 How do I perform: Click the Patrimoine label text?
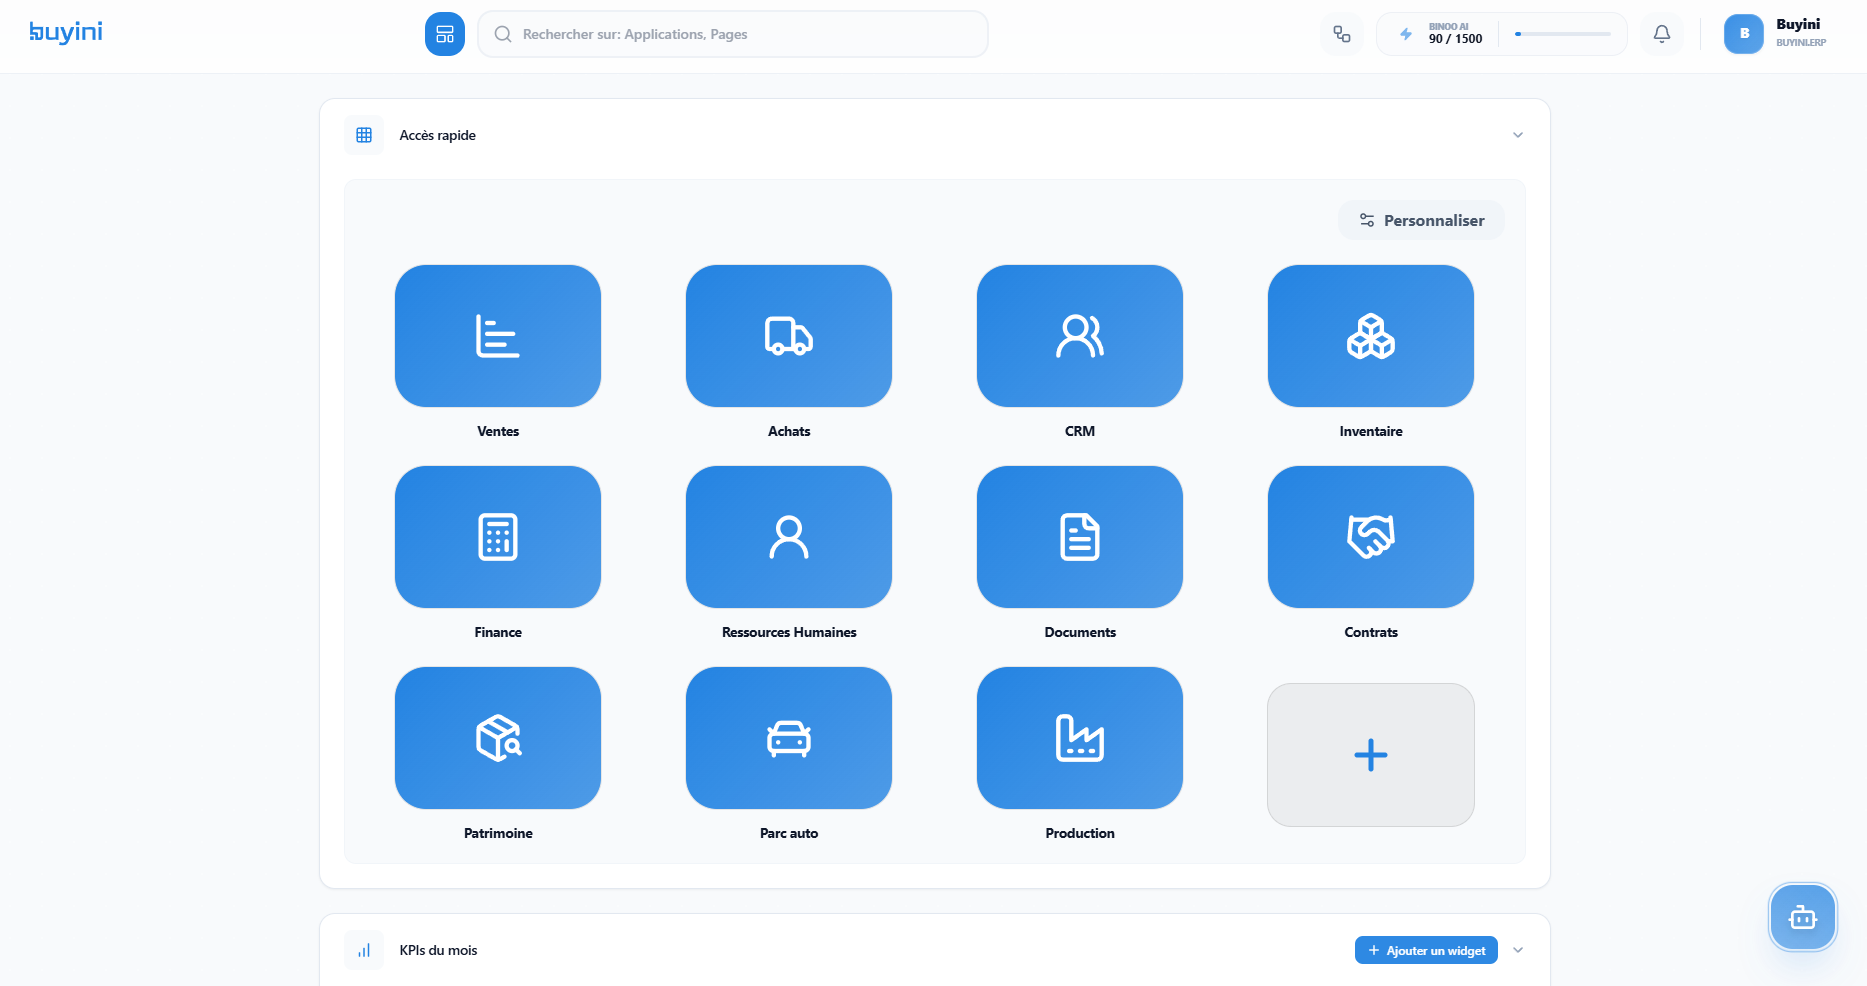(x=498, y=833)
